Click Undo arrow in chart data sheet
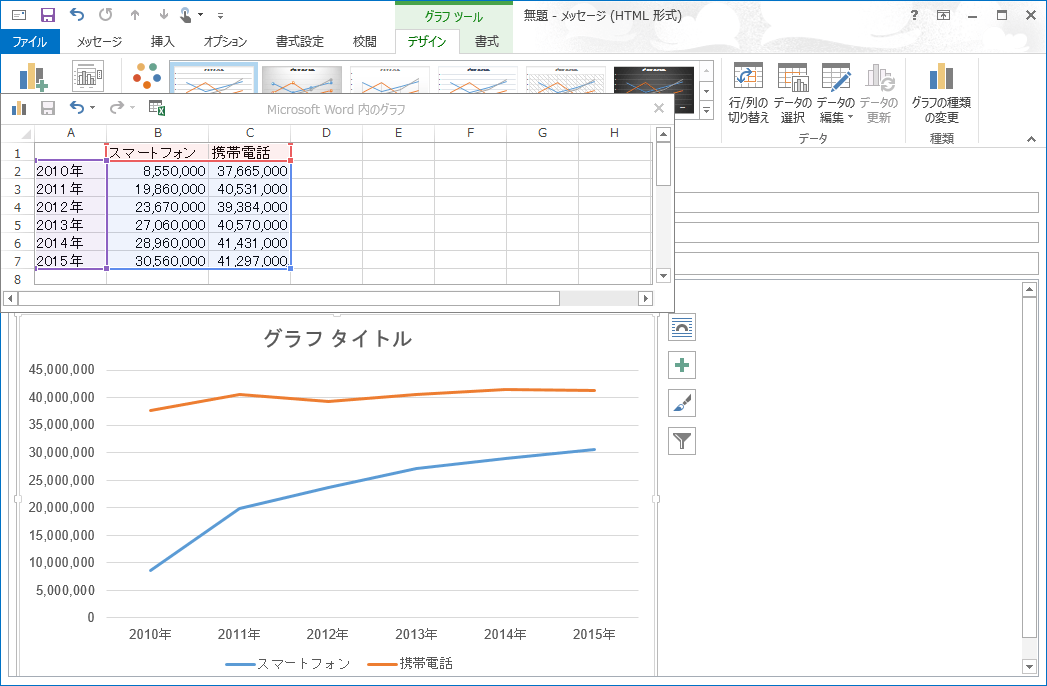 (77, 108)
